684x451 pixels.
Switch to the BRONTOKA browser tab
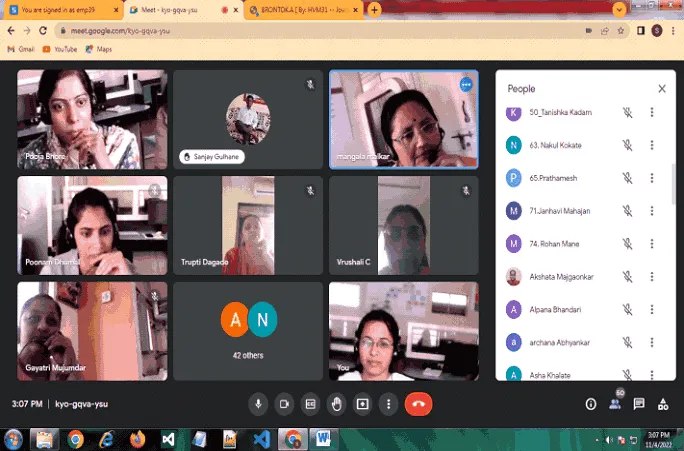[304, 10]
